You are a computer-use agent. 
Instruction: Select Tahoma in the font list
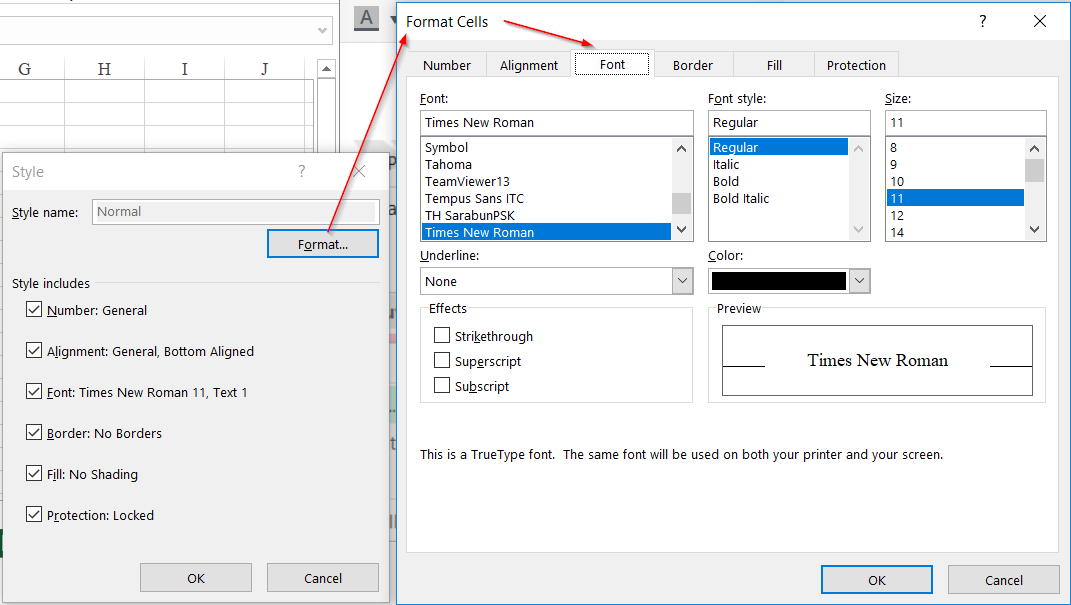(x=546, y=165)
